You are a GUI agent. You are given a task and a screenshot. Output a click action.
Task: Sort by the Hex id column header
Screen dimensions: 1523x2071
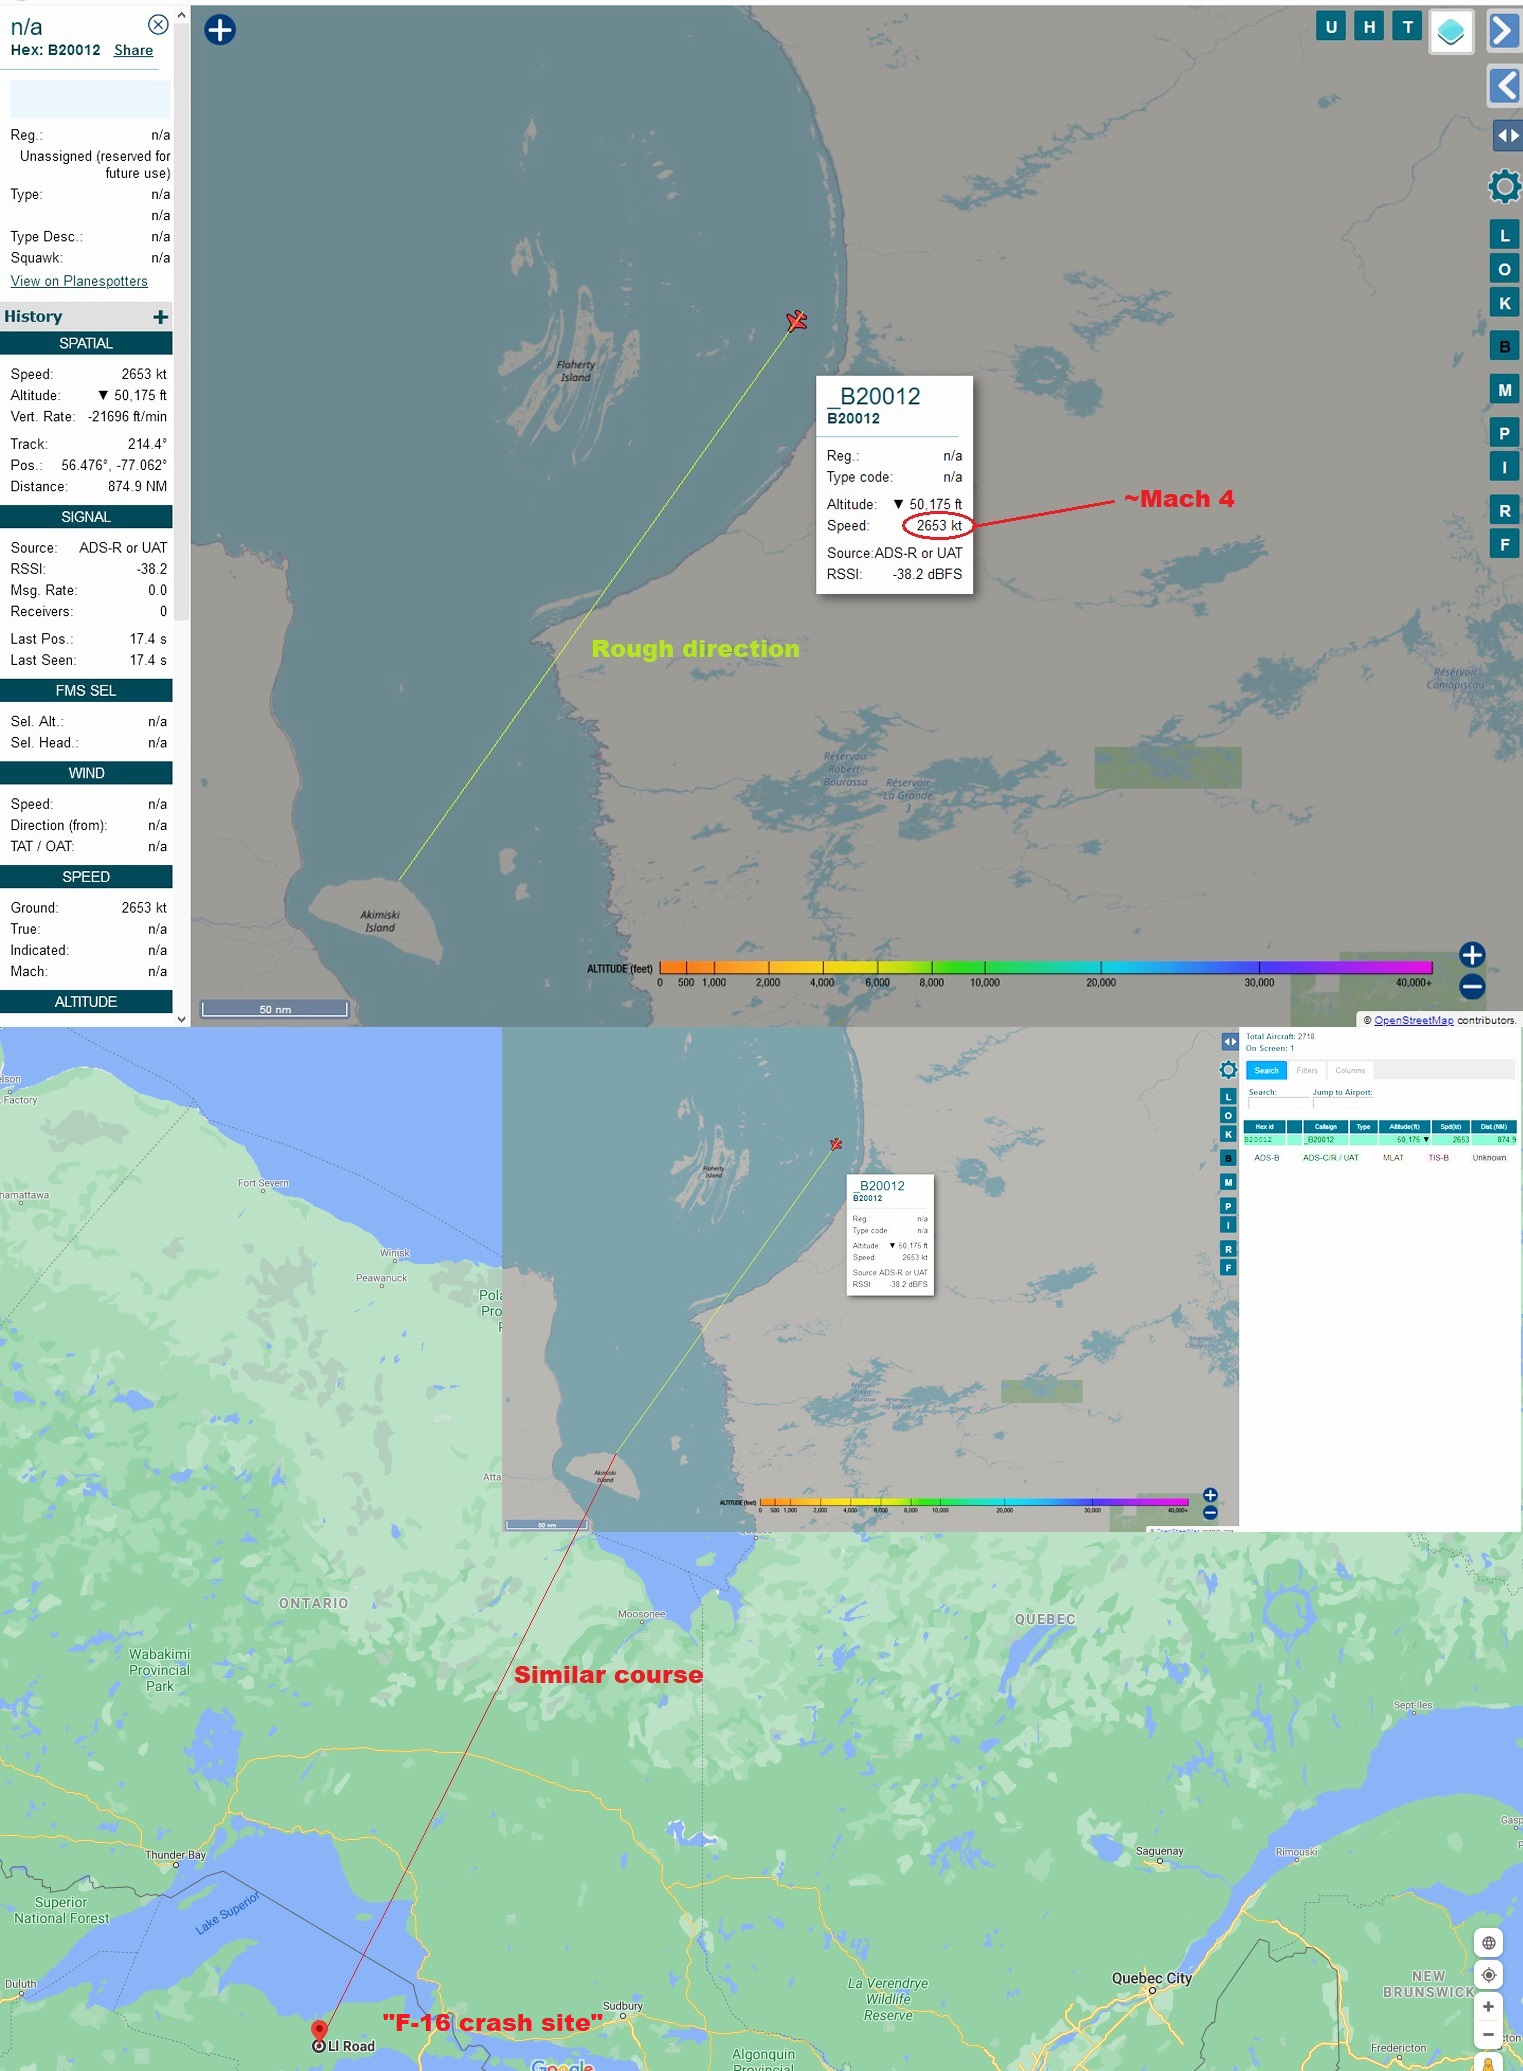pyautogui.click(x=1264, y=1127)
